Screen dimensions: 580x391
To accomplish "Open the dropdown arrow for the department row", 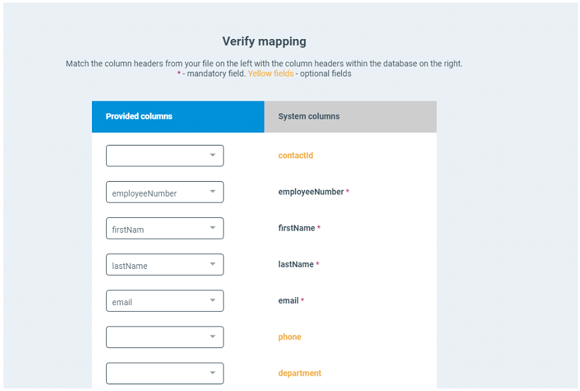I will click(x=212, y=373).
